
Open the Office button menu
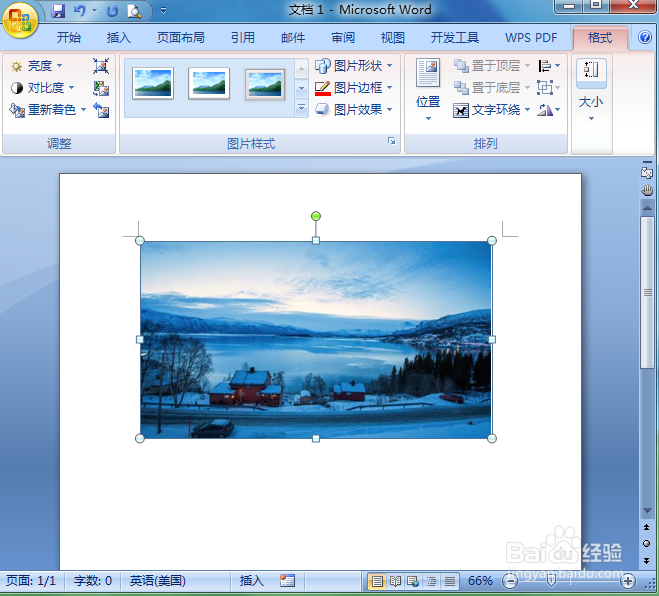(x=19, y=20)
